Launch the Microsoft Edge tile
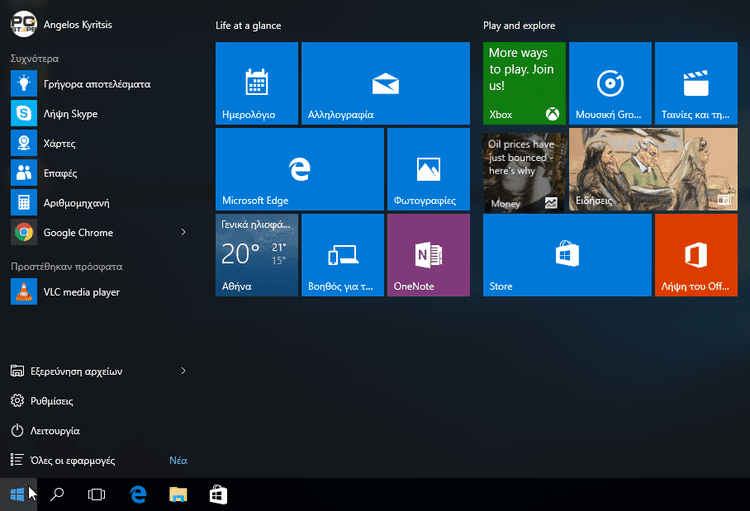 point(300,169)
